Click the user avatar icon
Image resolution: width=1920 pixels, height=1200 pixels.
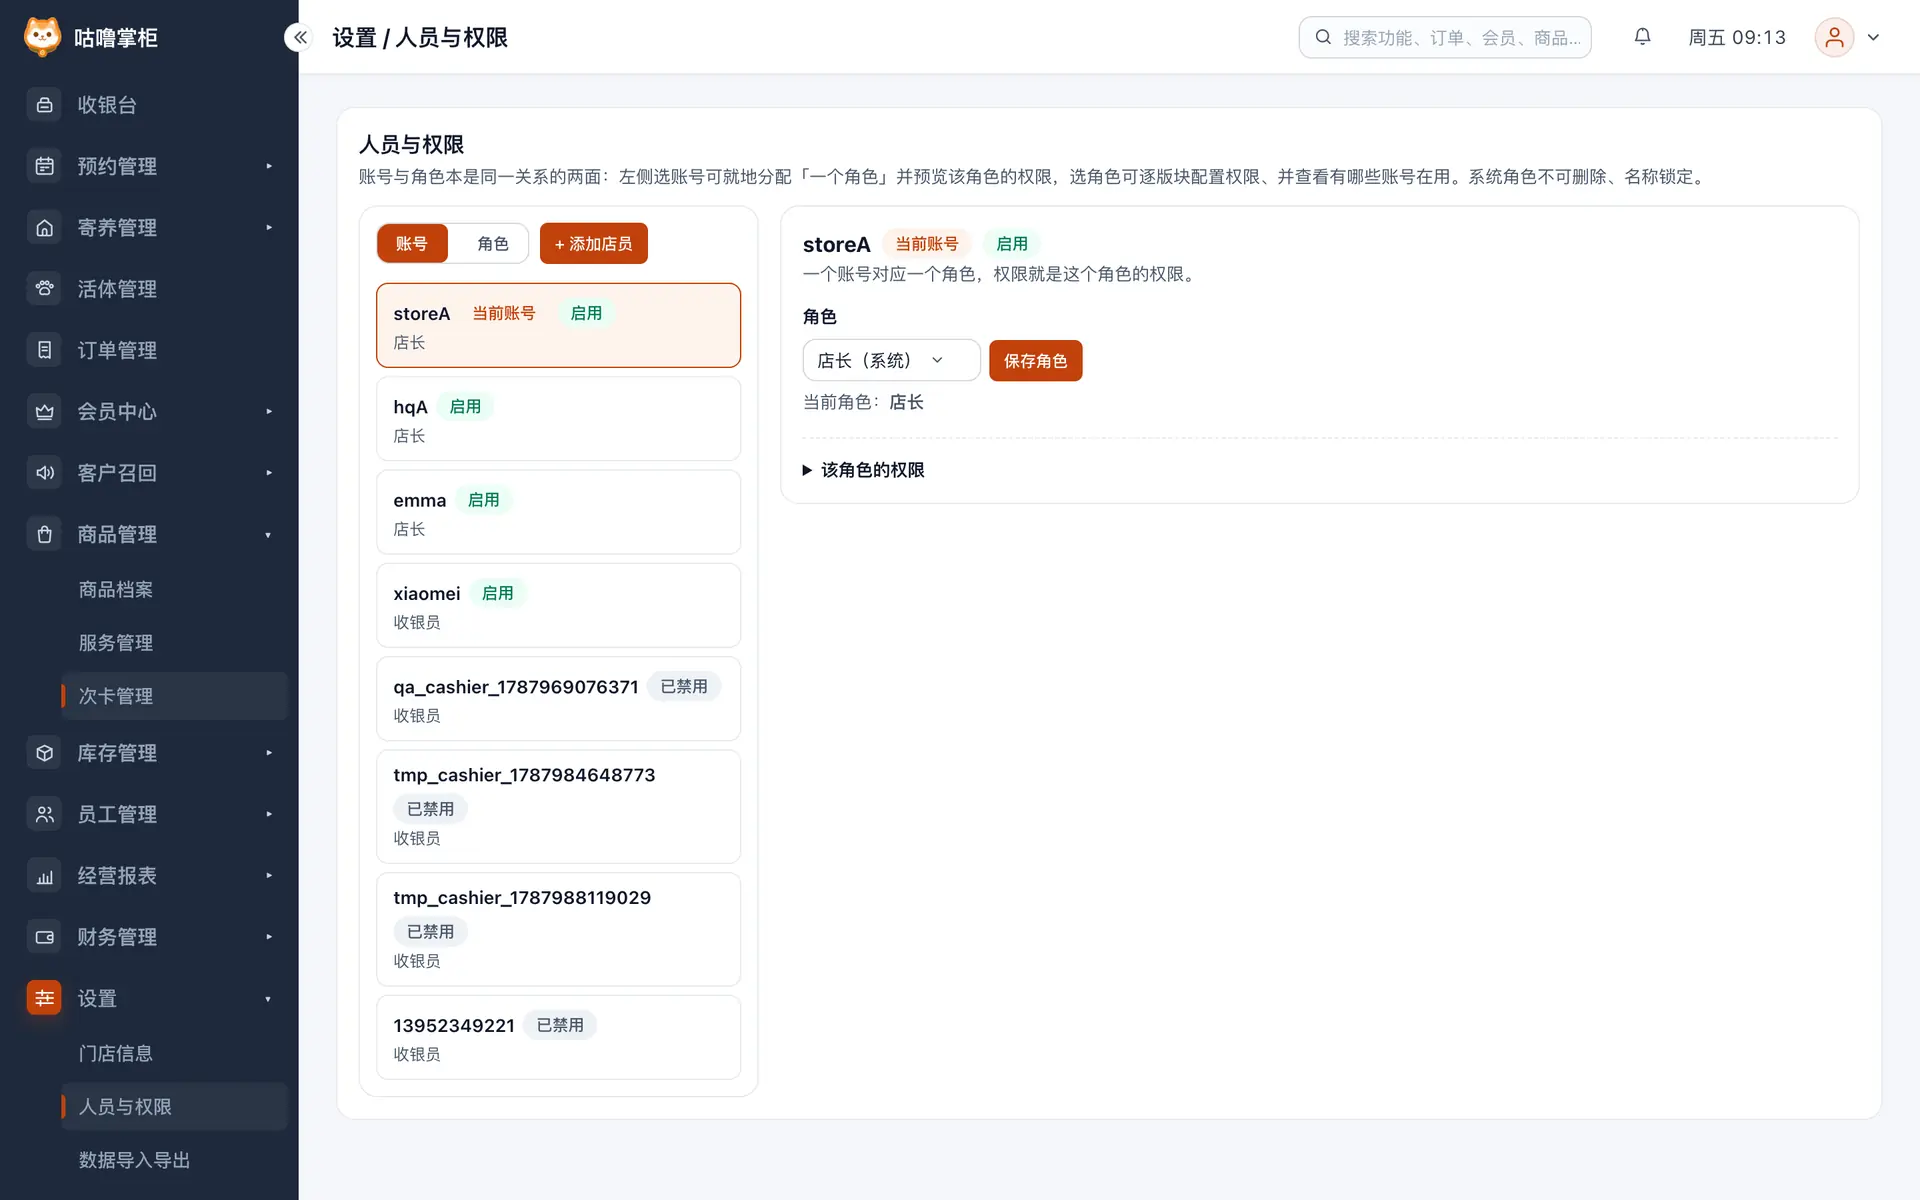pos(1834,37)
